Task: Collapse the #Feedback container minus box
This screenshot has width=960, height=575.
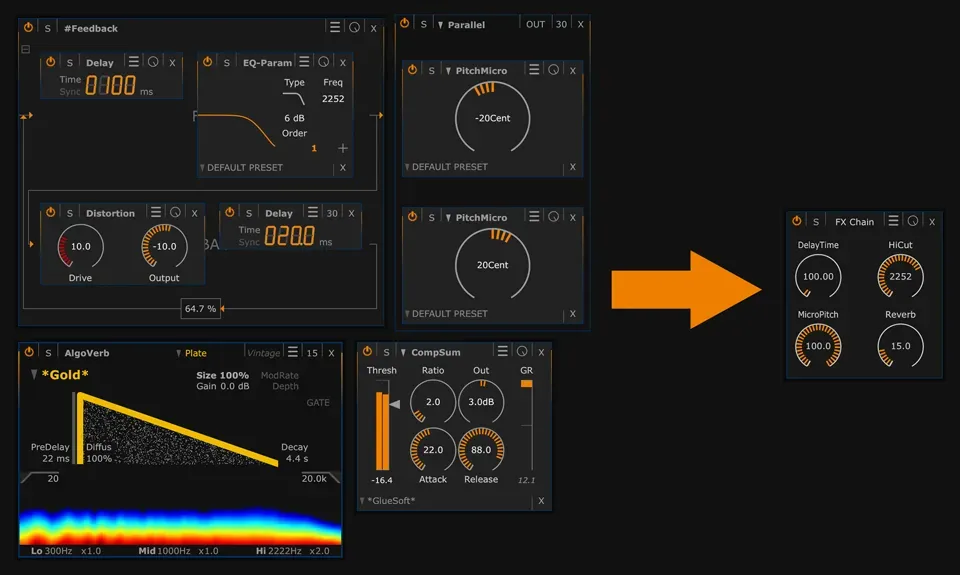Action: pos(26,49)
